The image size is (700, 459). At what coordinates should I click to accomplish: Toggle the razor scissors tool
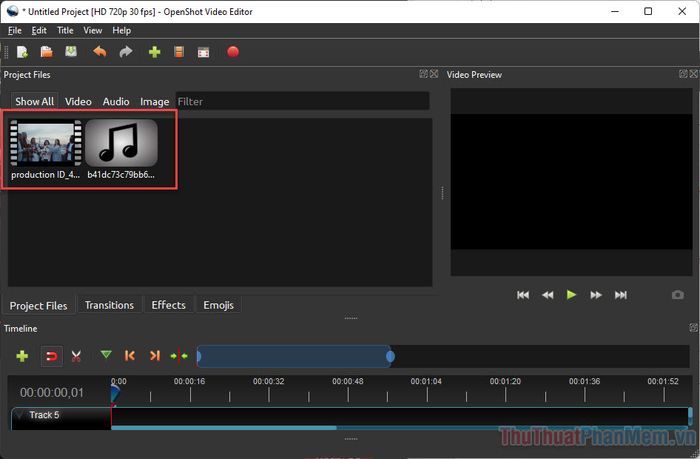[x=76, y=356]
